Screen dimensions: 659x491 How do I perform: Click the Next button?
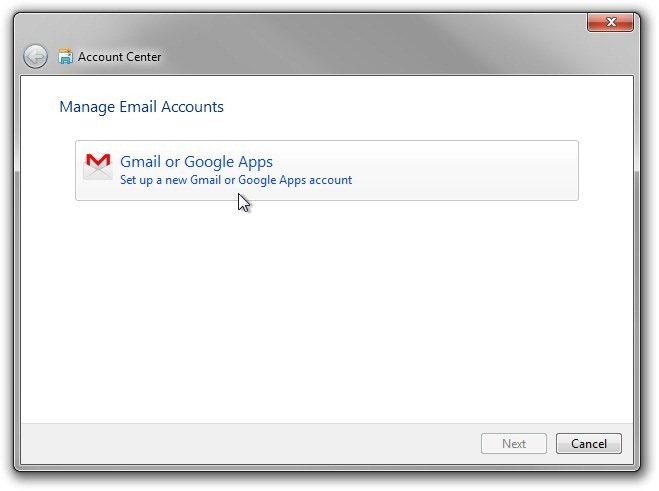click(x=514, y=443)
